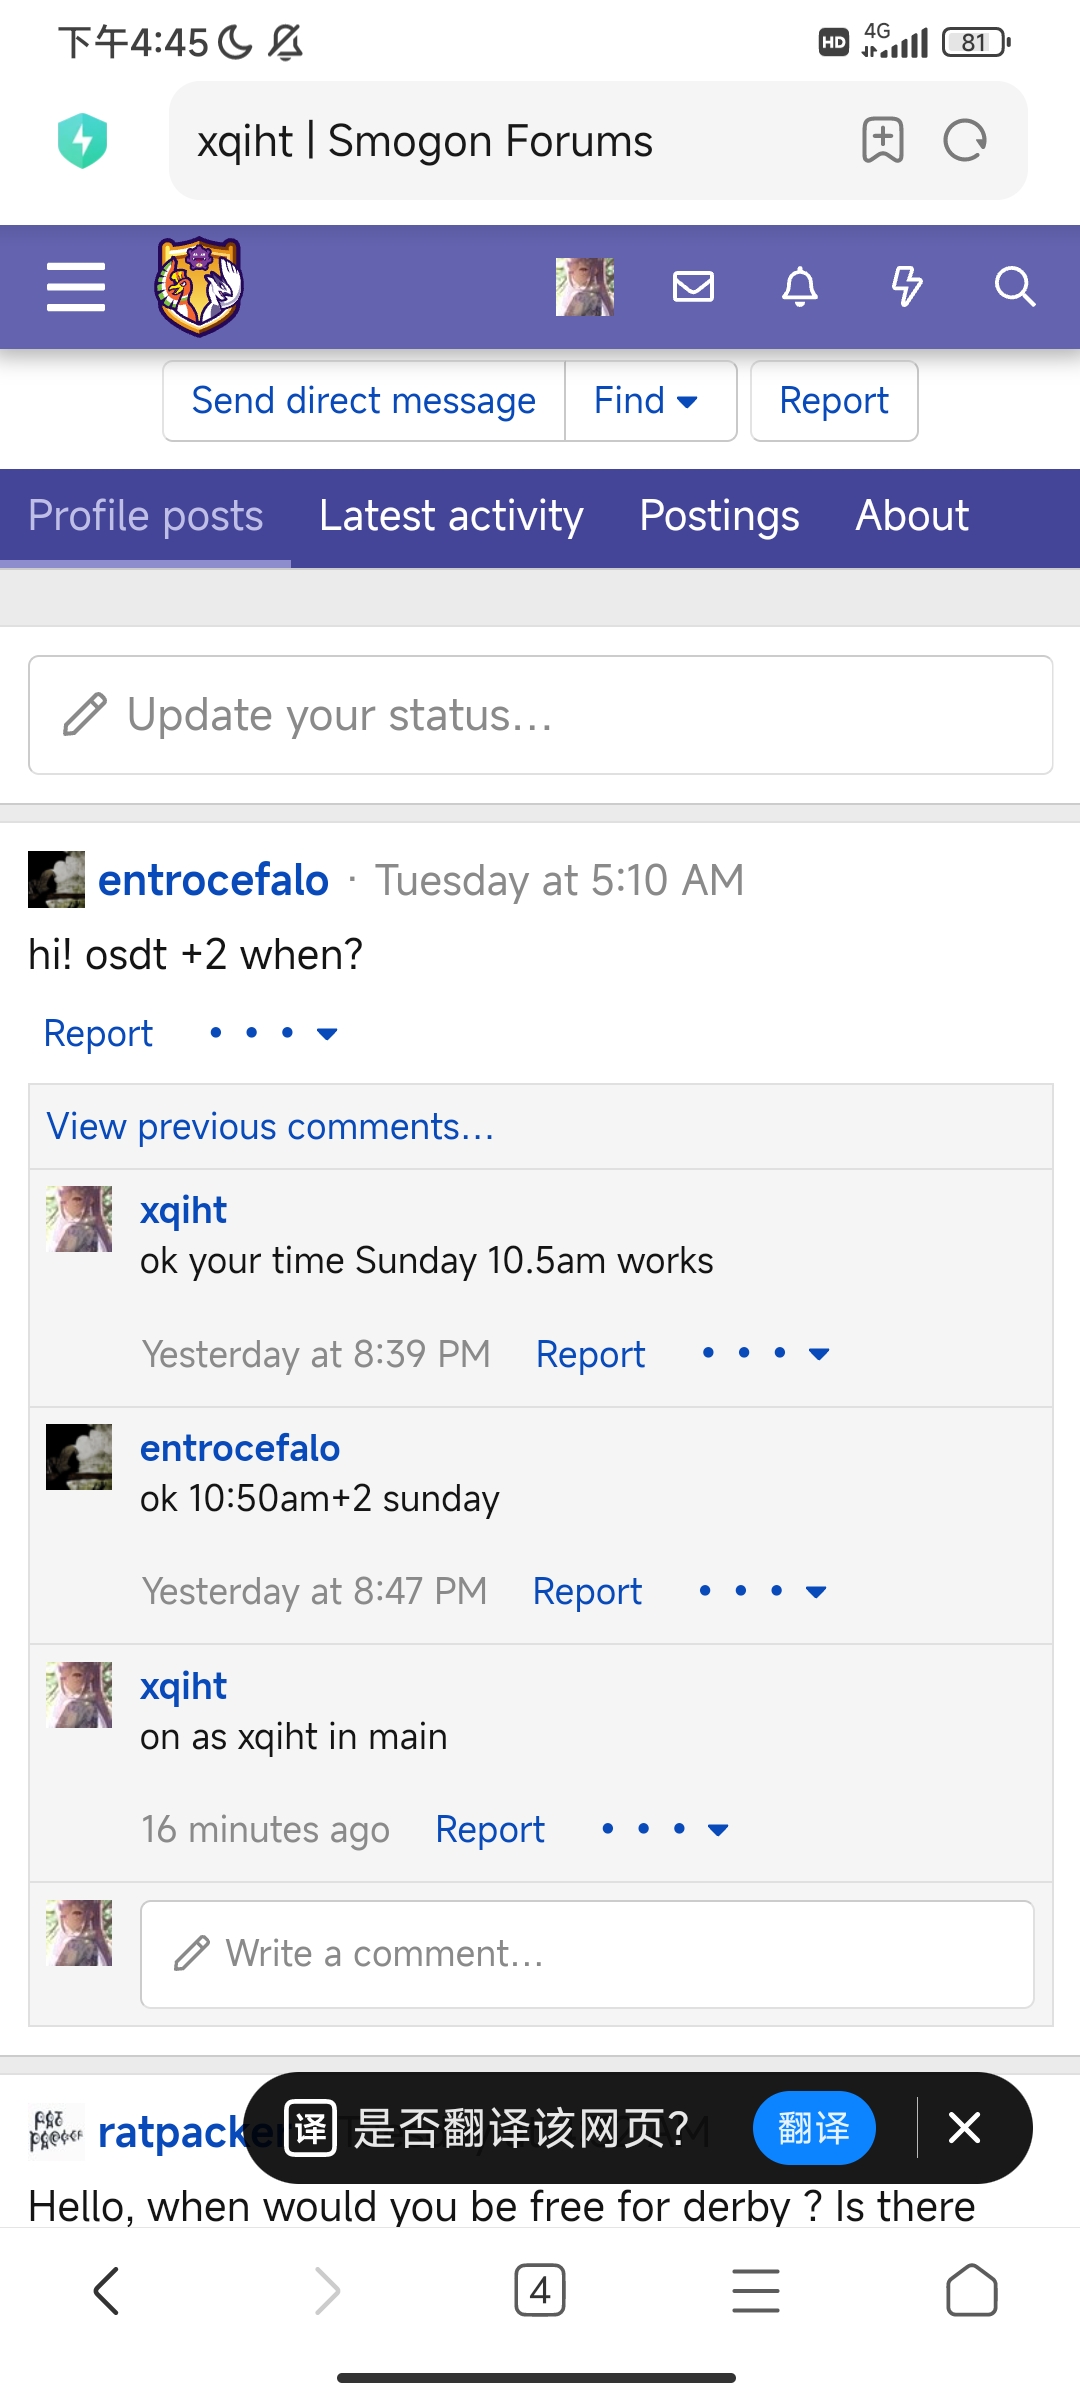The image size is (1080, 2400).
Task: Click the Update your status field
Action: pyautogui.click(x=540, y=715)
